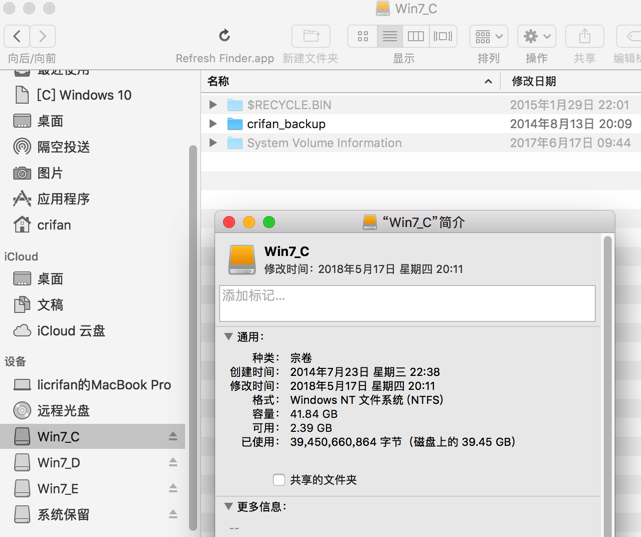Open the Share toolbar button
This screenshot has height=537, width=641.
(x=584, y=36)
